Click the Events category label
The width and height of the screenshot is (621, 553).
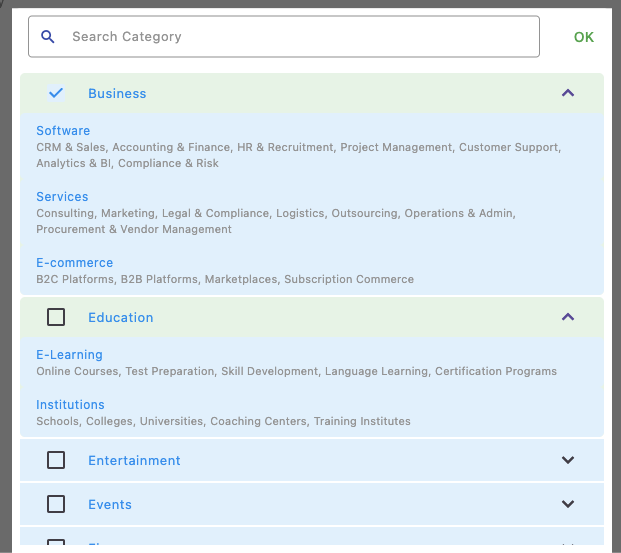pos(110,505)
